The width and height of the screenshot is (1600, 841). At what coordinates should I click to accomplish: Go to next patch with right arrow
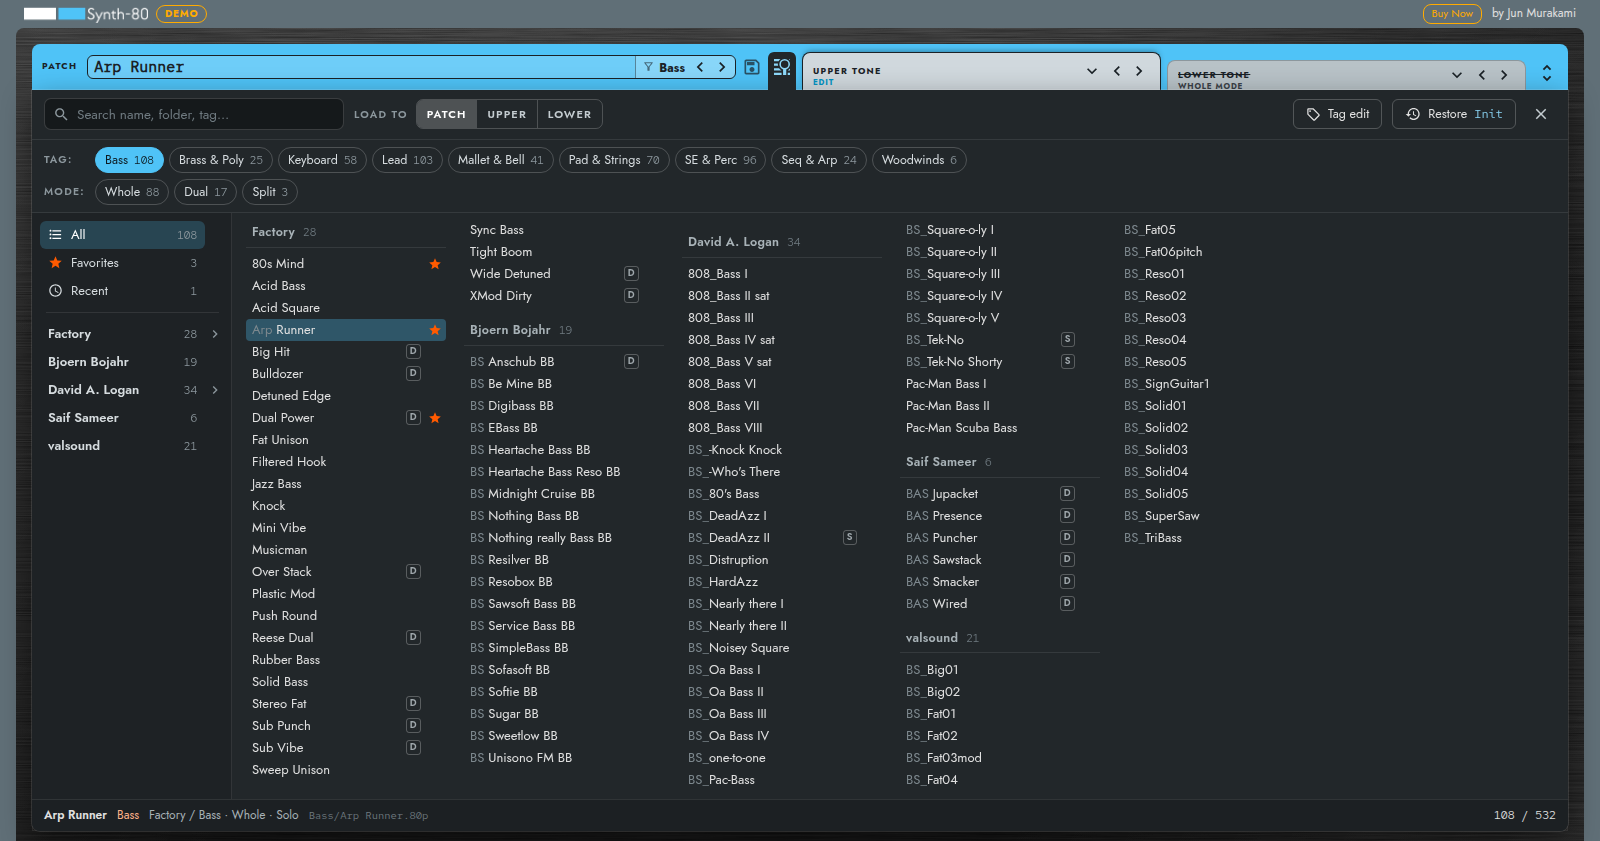click(x=722, y=67)
